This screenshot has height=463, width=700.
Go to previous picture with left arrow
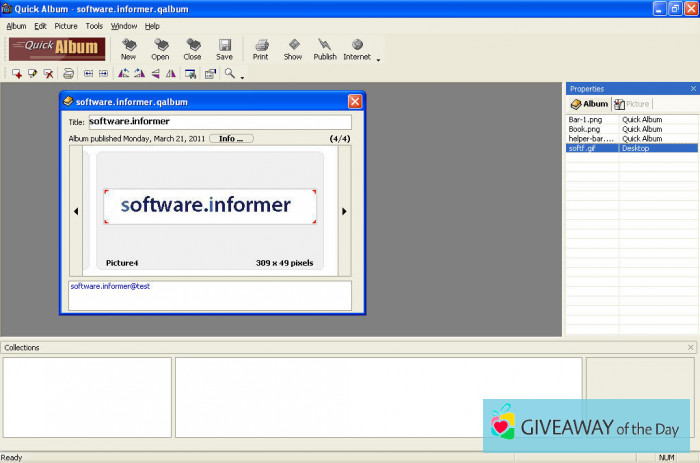tap(75, 211)
